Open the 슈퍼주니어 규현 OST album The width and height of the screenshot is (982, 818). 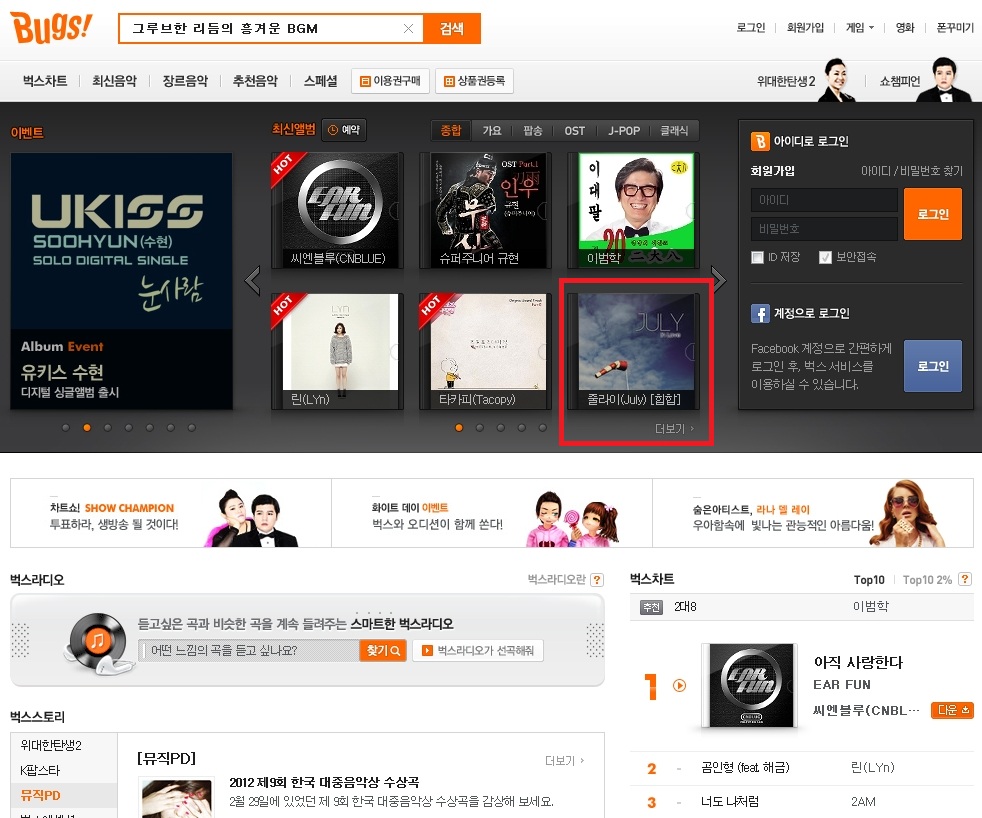(485, 210)
